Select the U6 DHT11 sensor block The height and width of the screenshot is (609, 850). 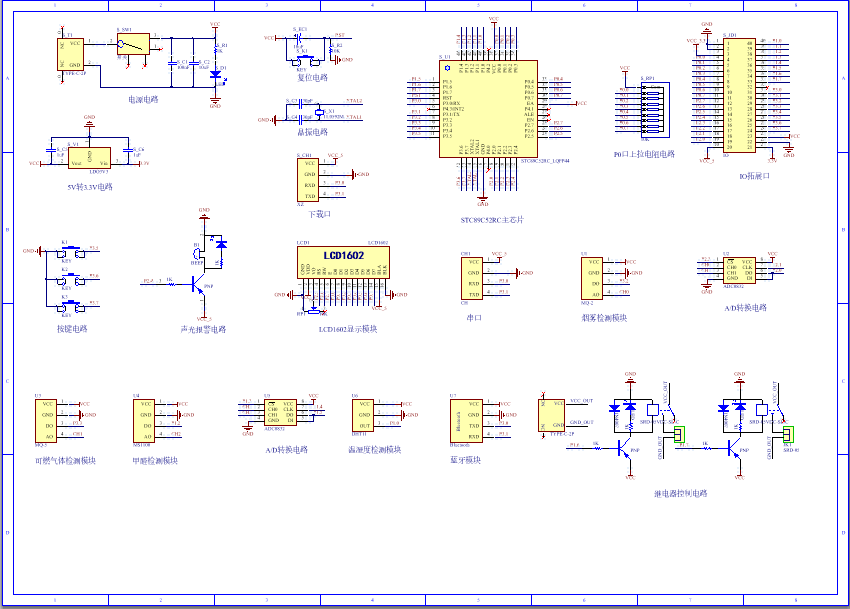tap(363, 415)
